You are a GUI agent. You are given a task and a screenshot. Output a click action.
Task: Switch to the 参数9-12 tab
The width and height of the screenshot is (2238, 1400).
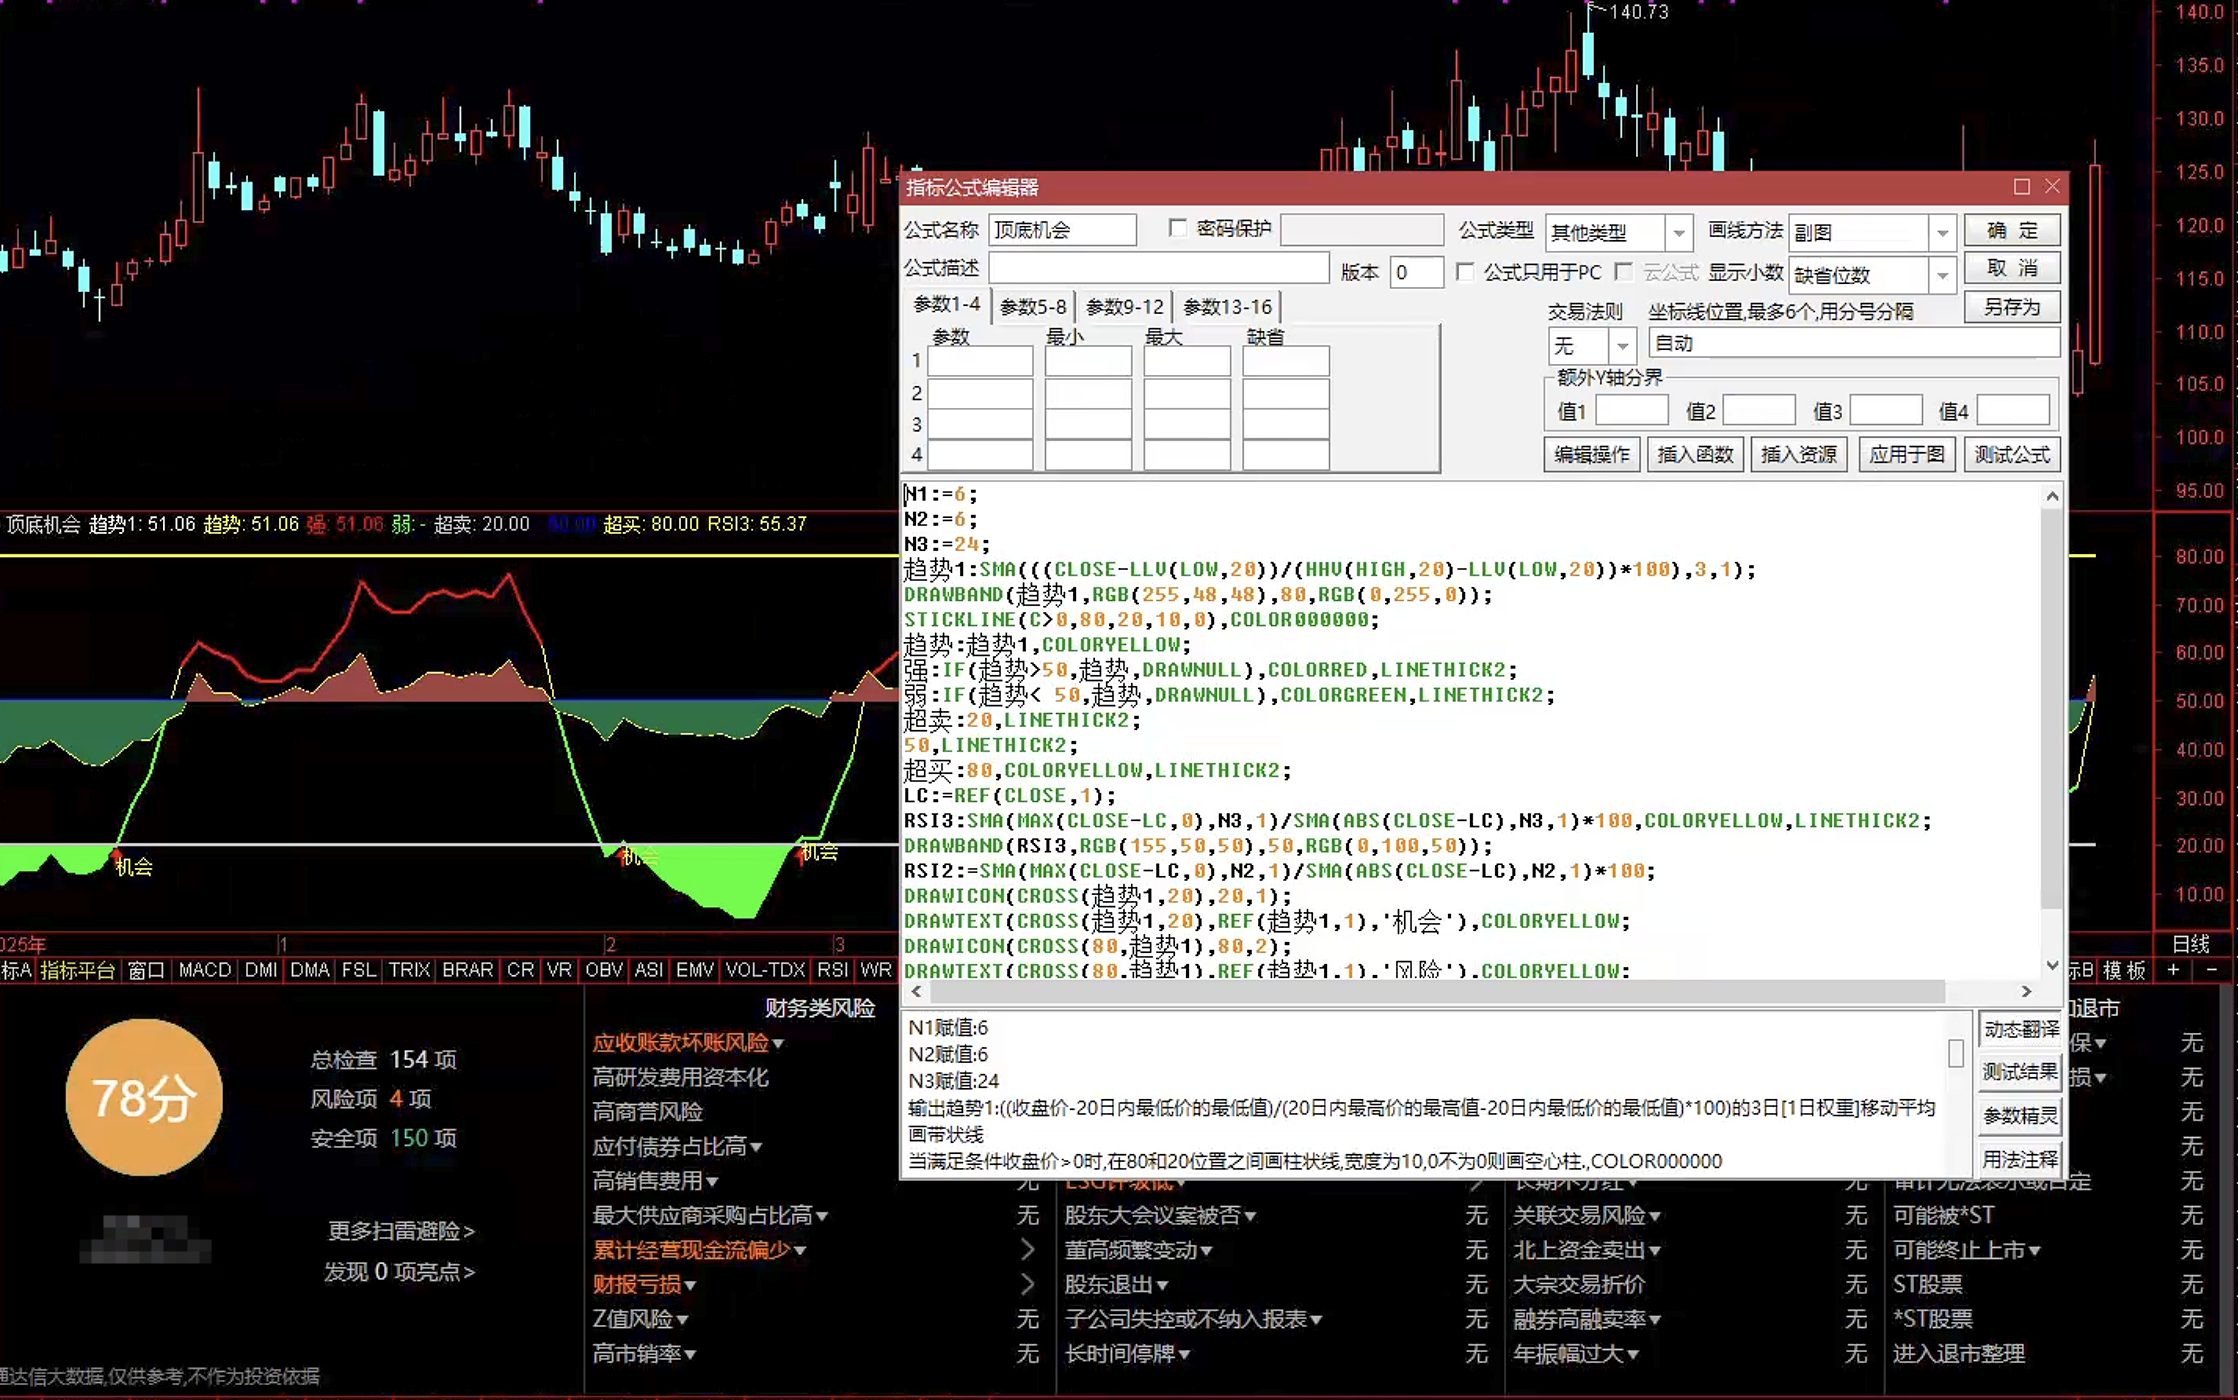[x=1125, y=306]
